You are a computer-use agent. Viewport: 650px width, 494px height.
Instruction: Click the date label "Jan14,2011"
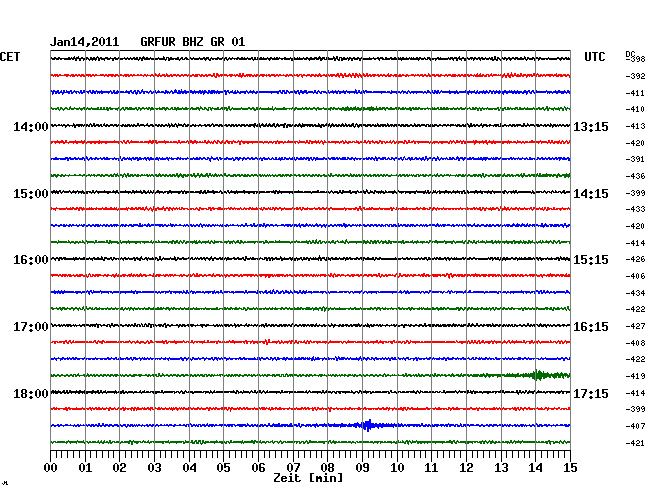point(85,42)
